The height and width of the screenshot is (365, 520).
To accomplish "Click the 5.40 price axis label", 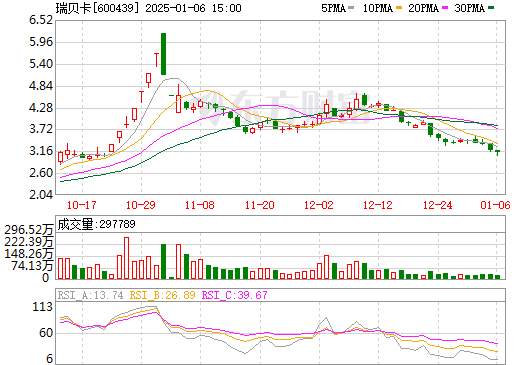I will [x=41, y=64].
